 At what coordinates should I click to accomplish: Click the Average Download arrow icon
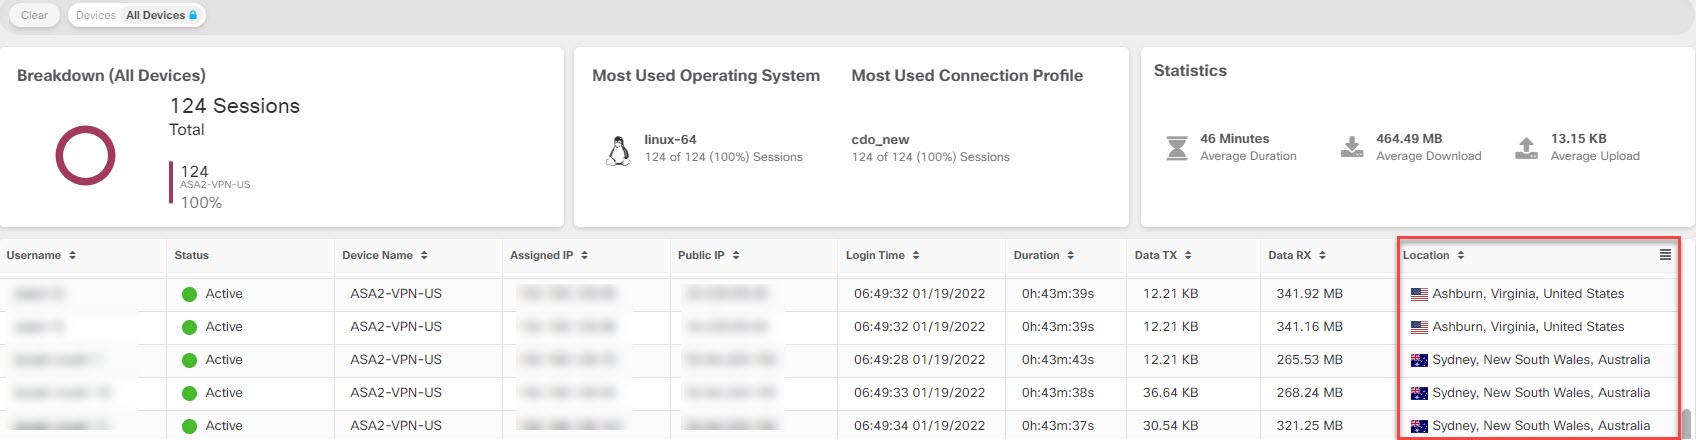coord(1352,148)
